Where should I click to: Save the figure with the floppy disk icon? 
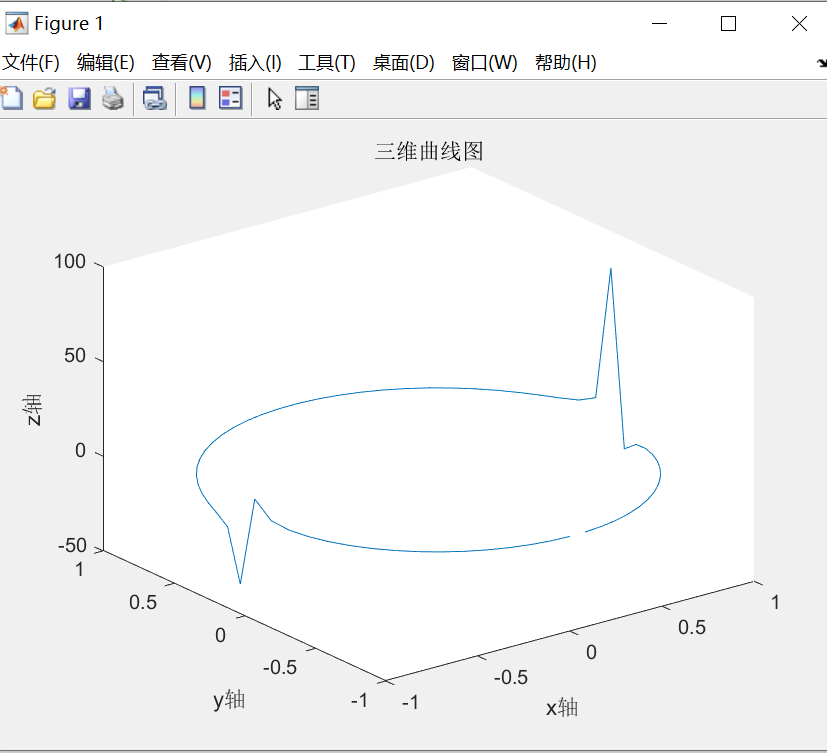tap(79, 98)
